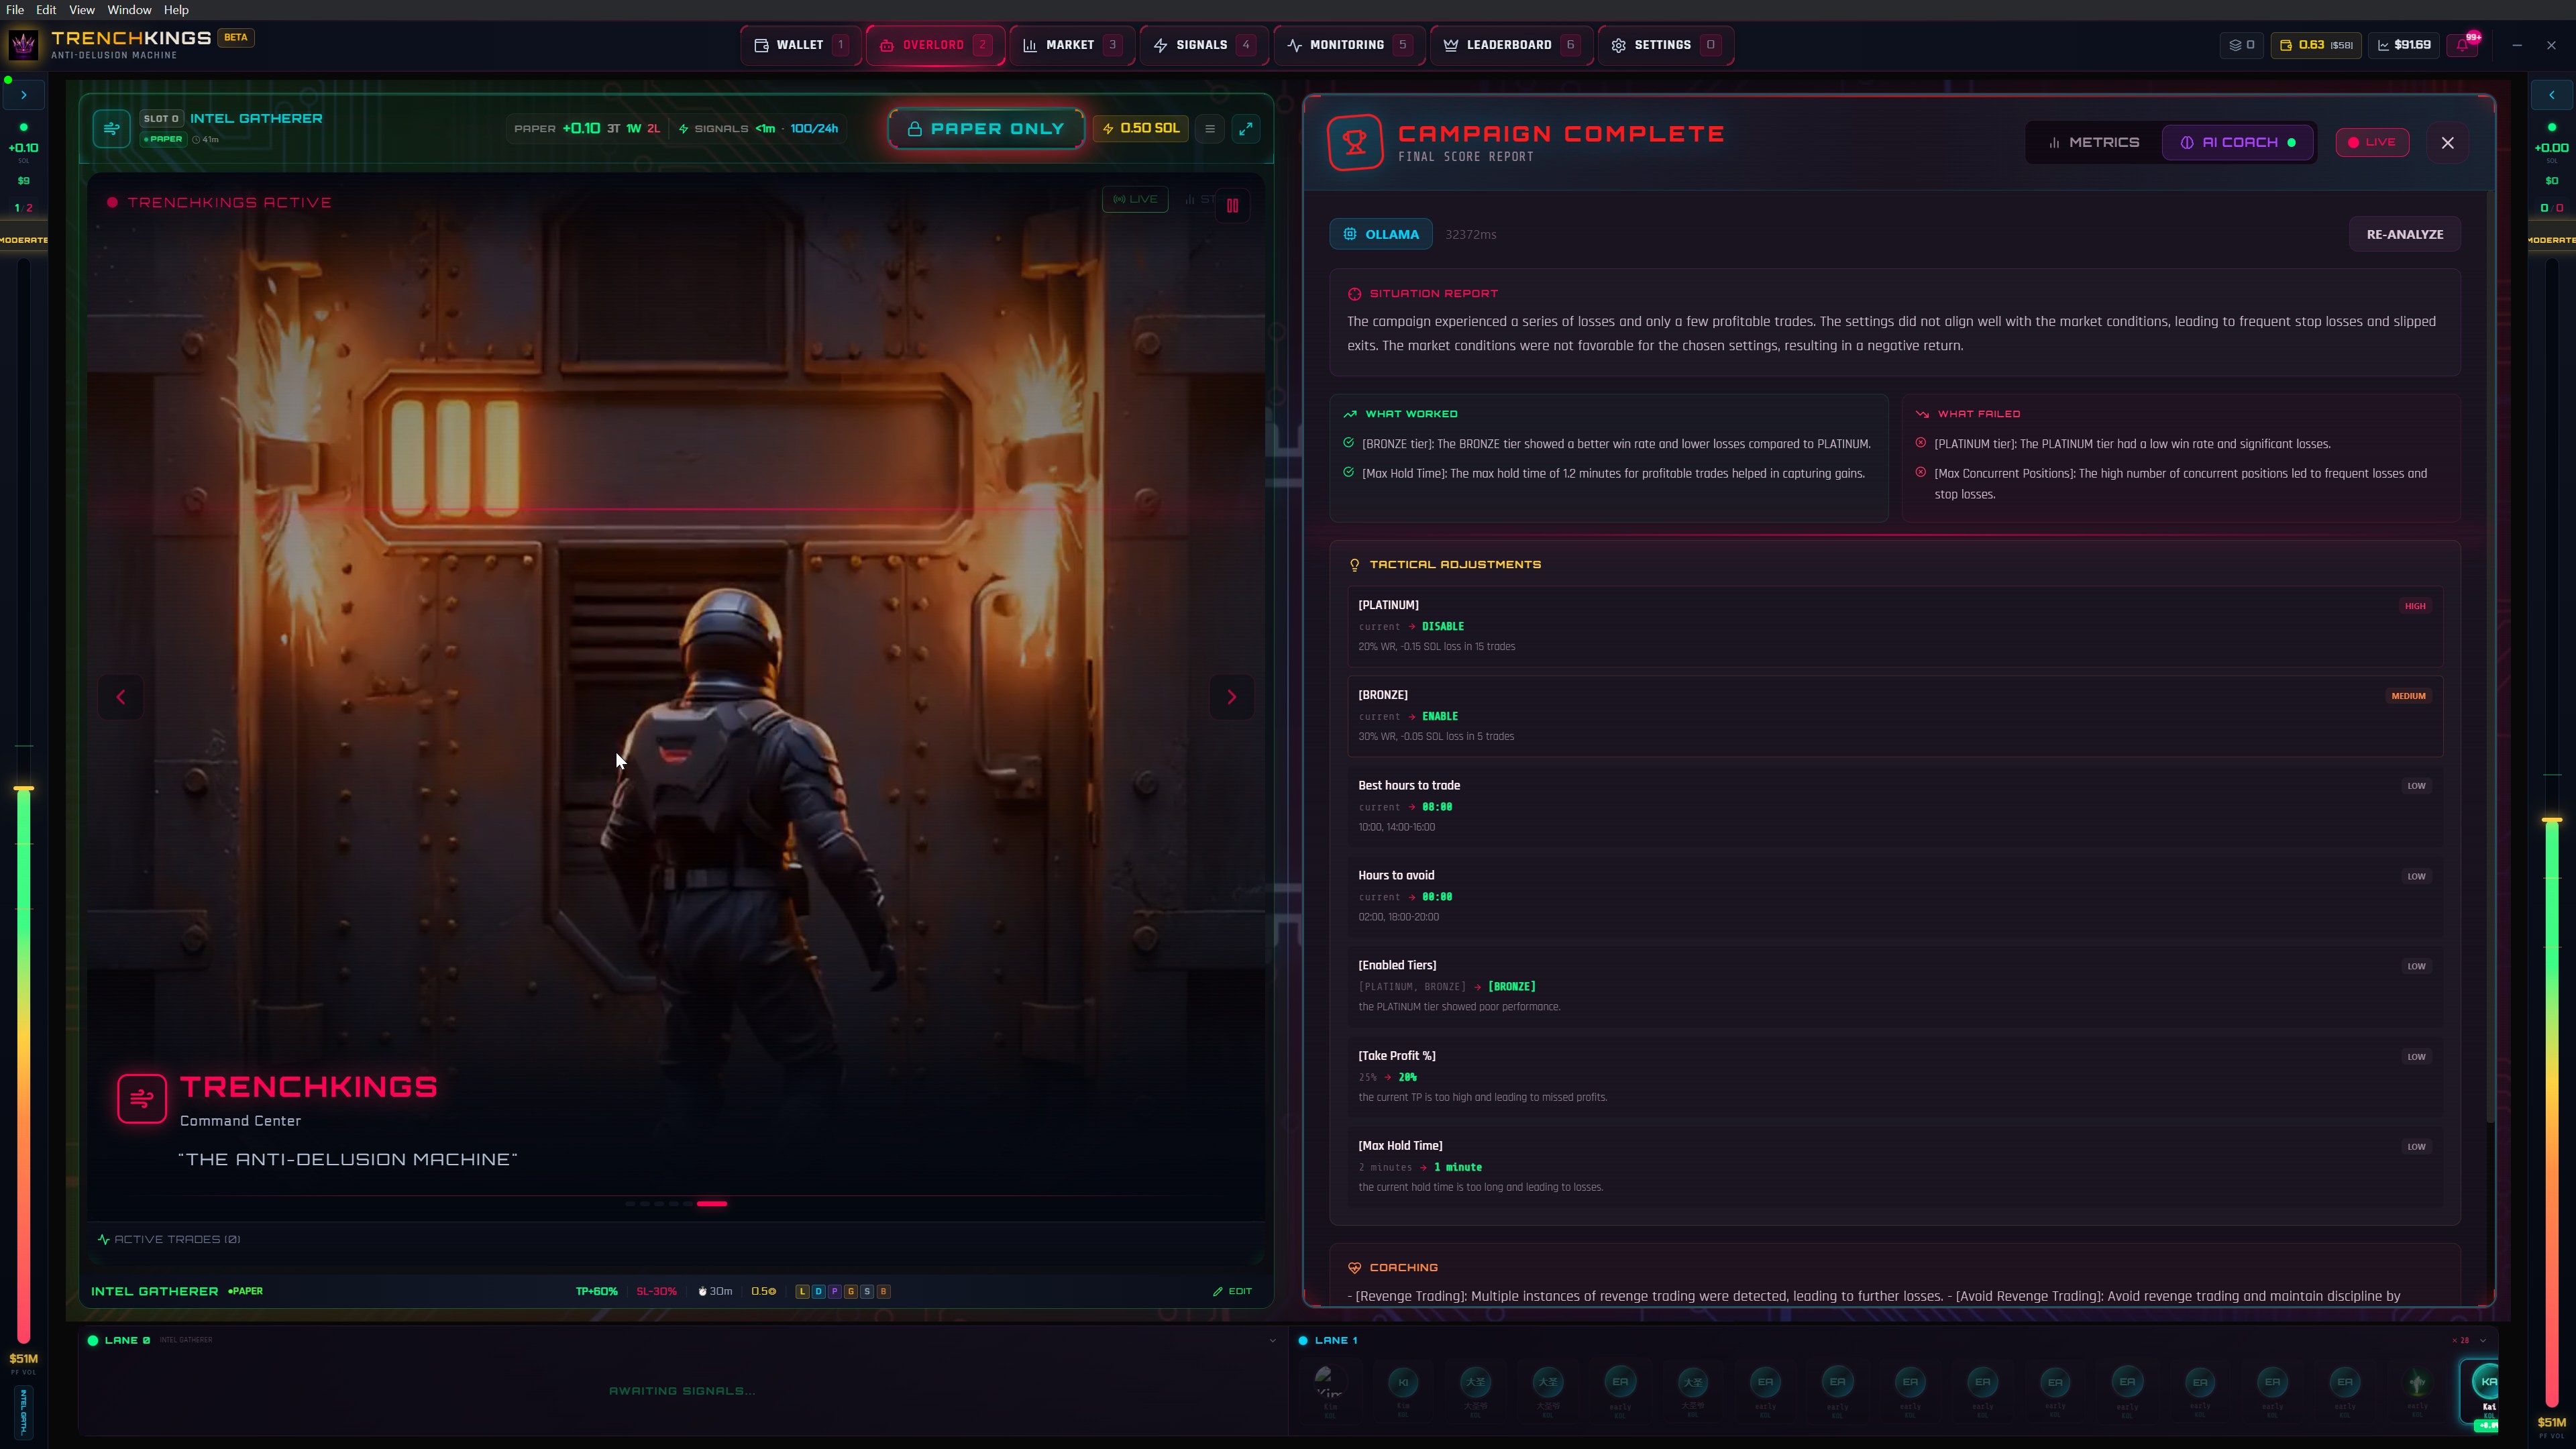Click the hamburger menu icon near 0.50 SOL
Viewport: 2576px width, 1449px height.
coord(1210,128)
